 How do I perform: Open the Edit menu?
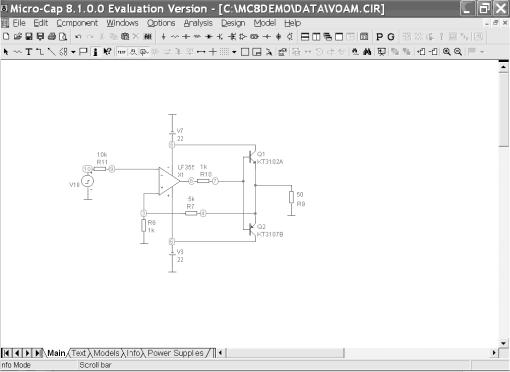click(41, 23)
